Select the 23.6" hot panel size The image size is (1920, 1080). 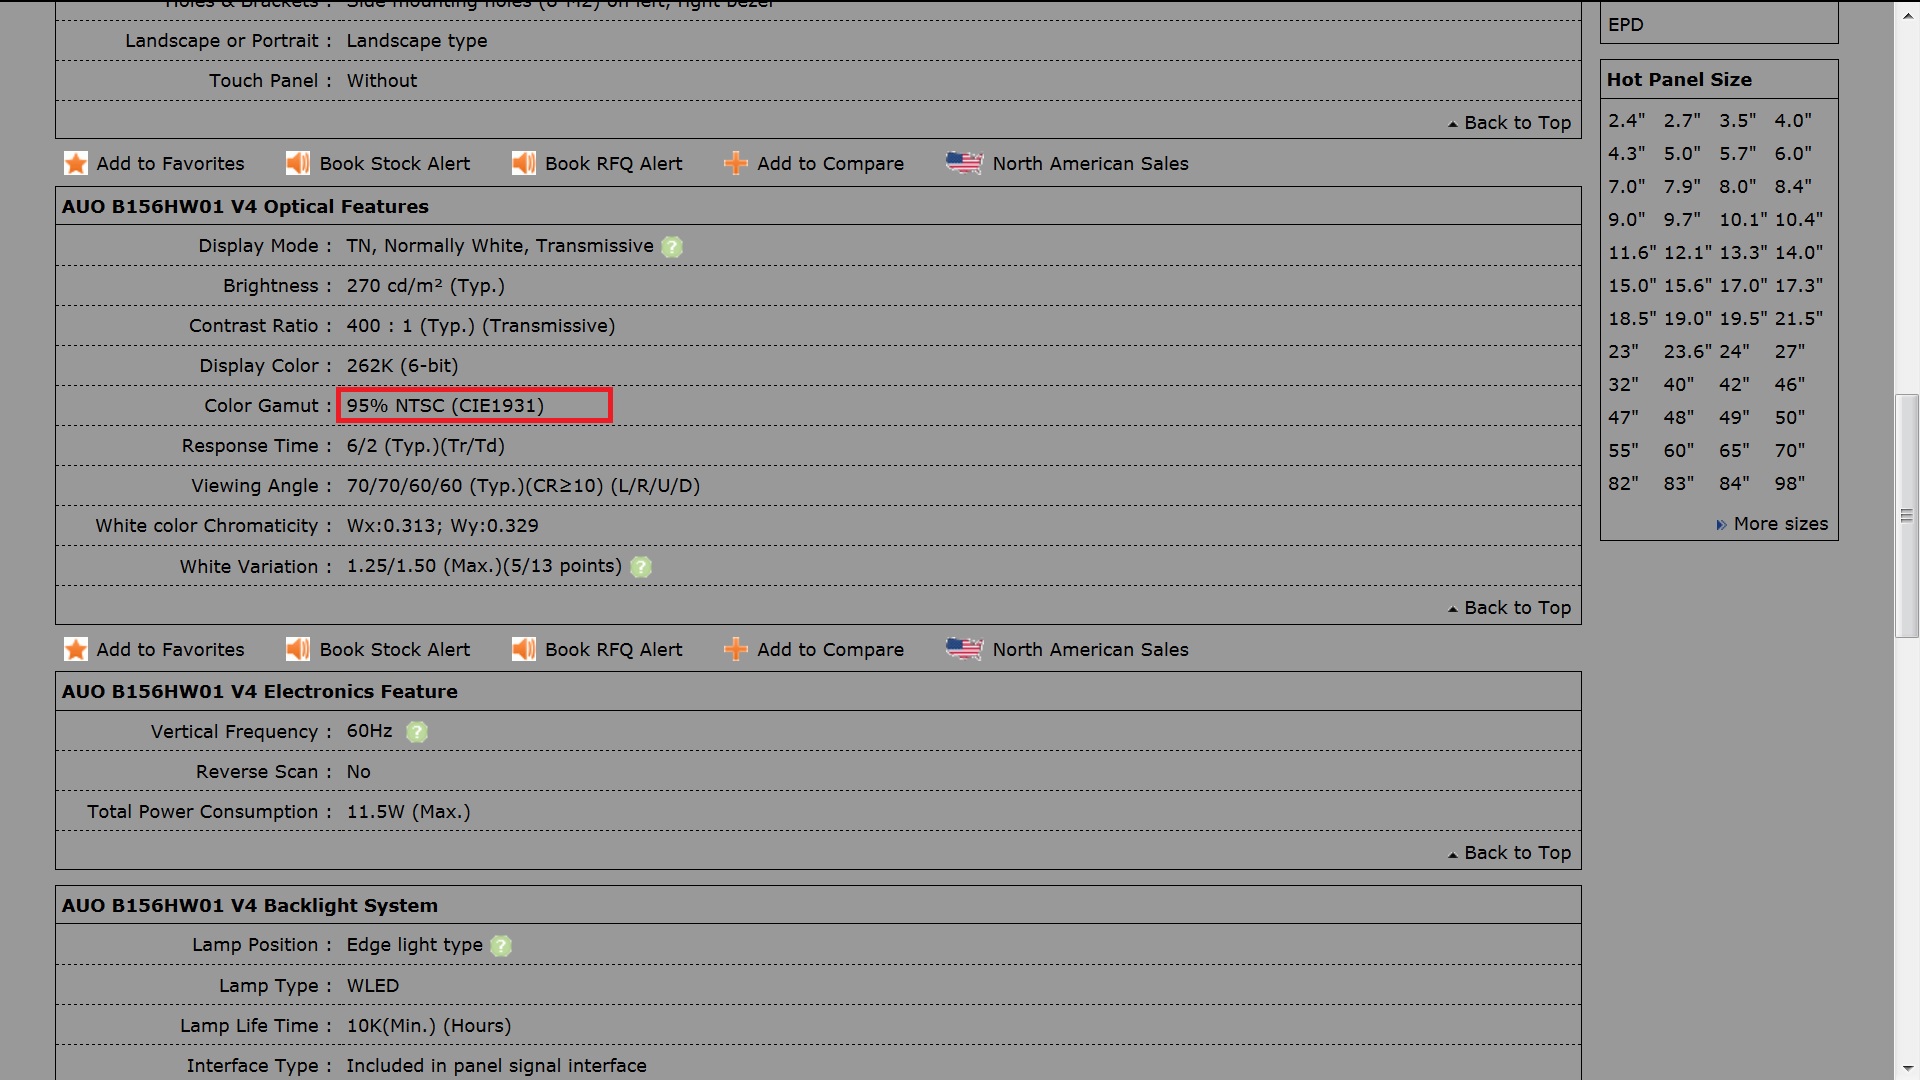[x=1688, y=351]
